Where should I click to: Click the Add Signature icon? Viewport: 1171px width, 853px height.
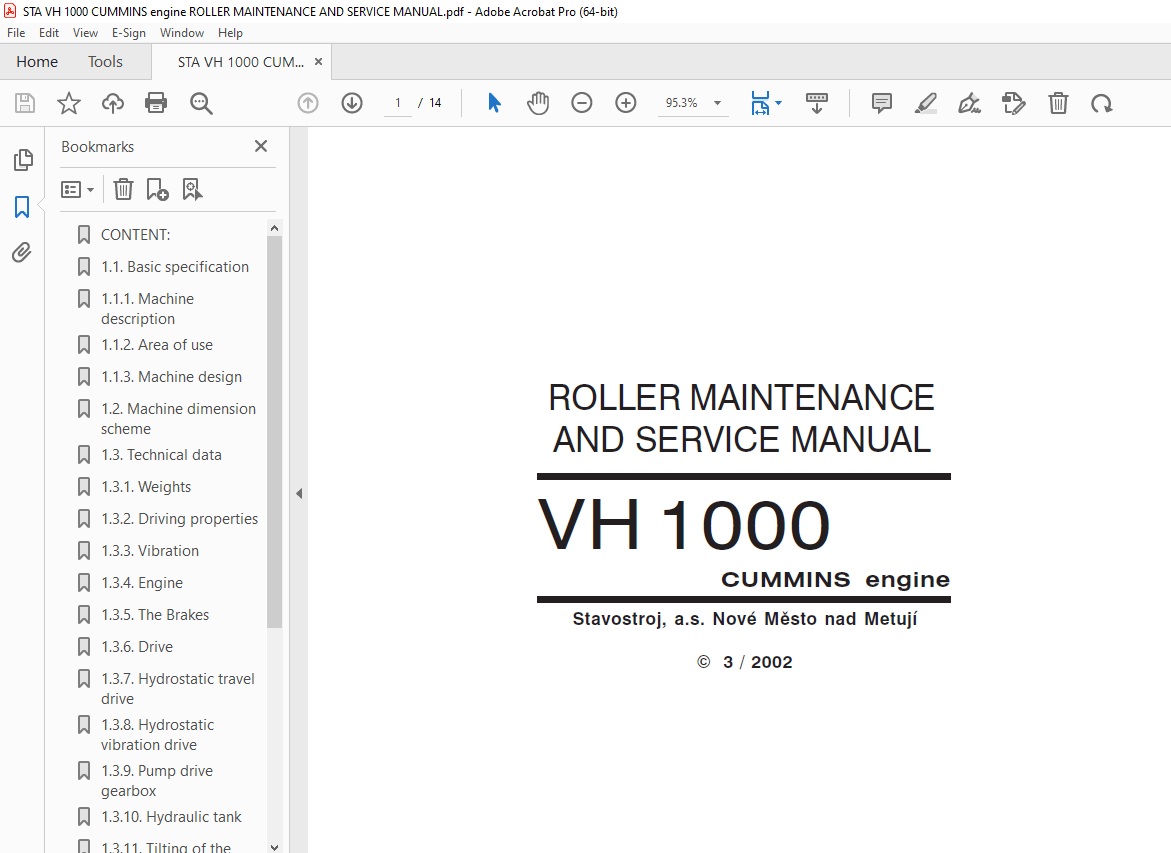pyautogui.click(x=969, y=102)
